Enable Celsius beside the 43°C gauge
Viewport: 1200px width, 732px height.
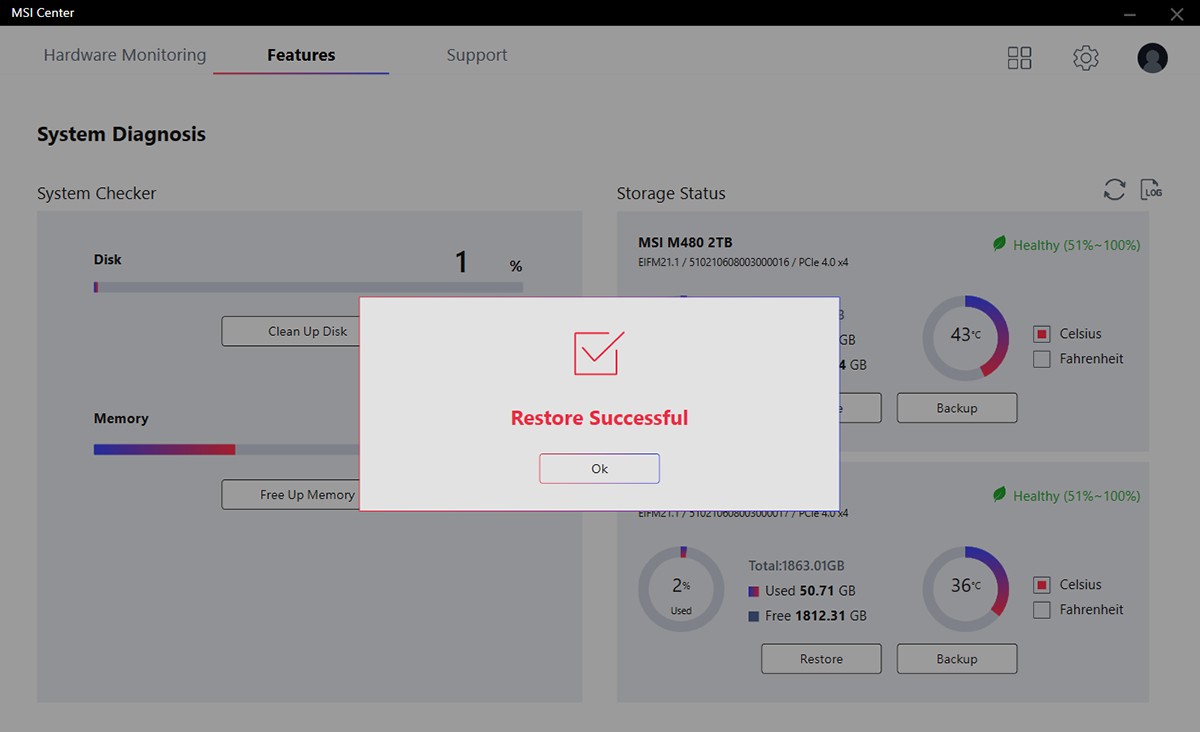click(1041, 334)
